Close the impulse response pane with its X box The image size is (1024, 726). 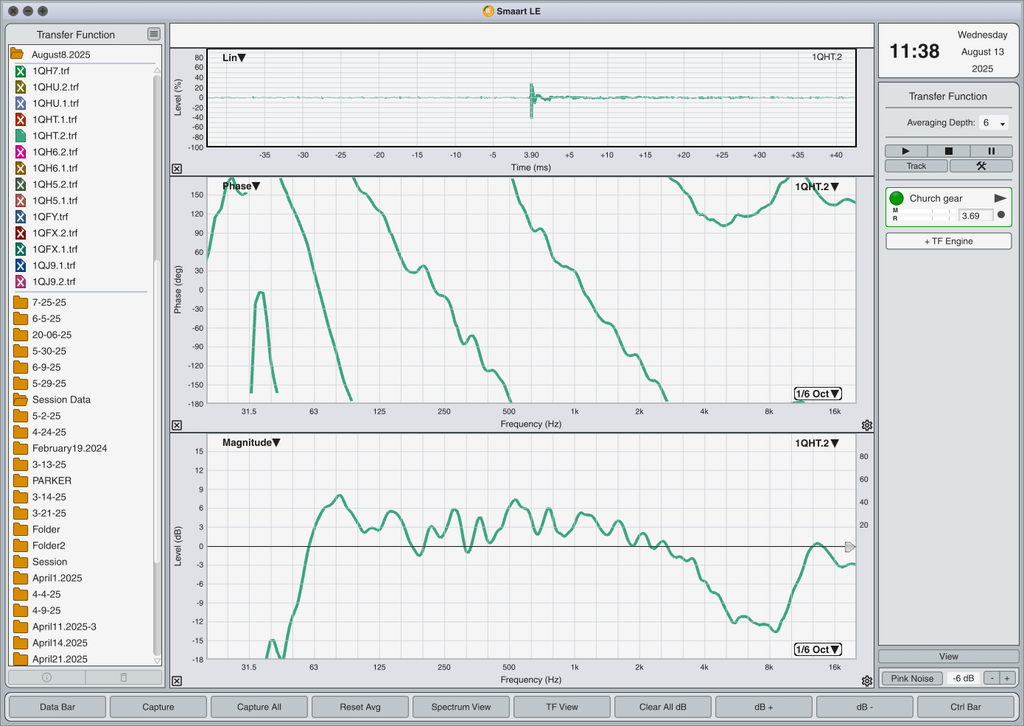pos(177,168)
